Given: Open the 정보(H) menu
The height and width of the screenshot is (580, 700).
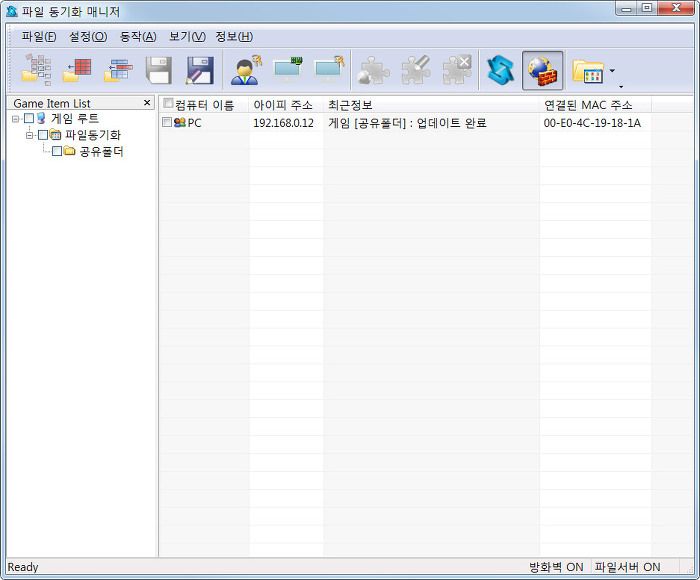Looking at the screenshot, I should [234, 37].
